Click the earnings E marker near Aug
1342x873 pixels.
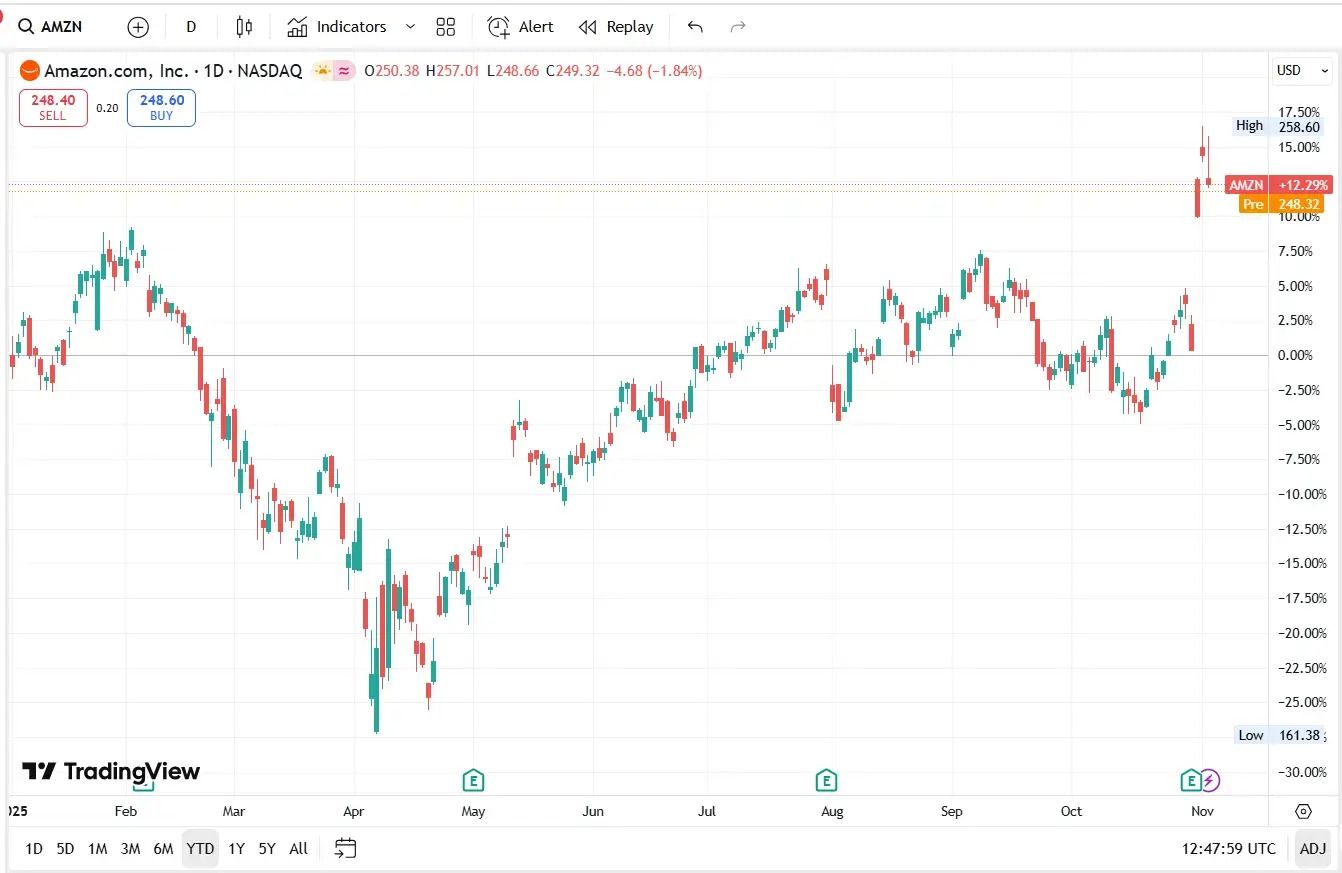tap(825, 780)
